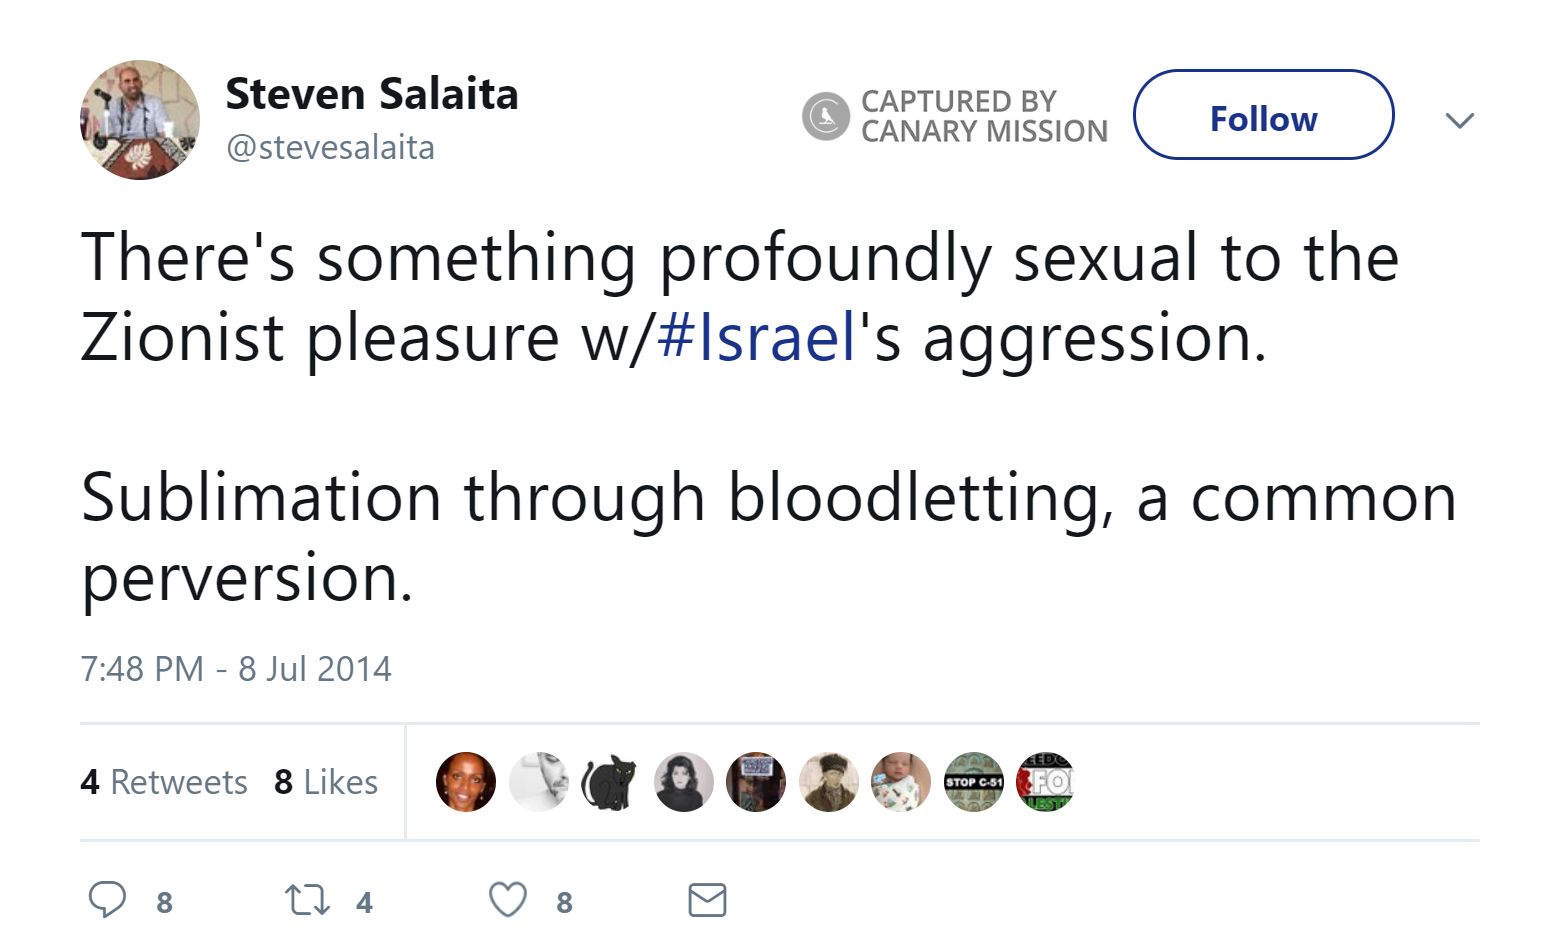Click the Steven Salaita display name
Screen dimensions: 1542x942
coord(371,94)
